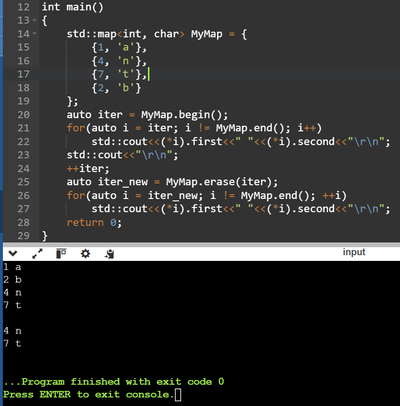Select line number 29 in the gutter

pyautogui.click(x=23, y=236)
